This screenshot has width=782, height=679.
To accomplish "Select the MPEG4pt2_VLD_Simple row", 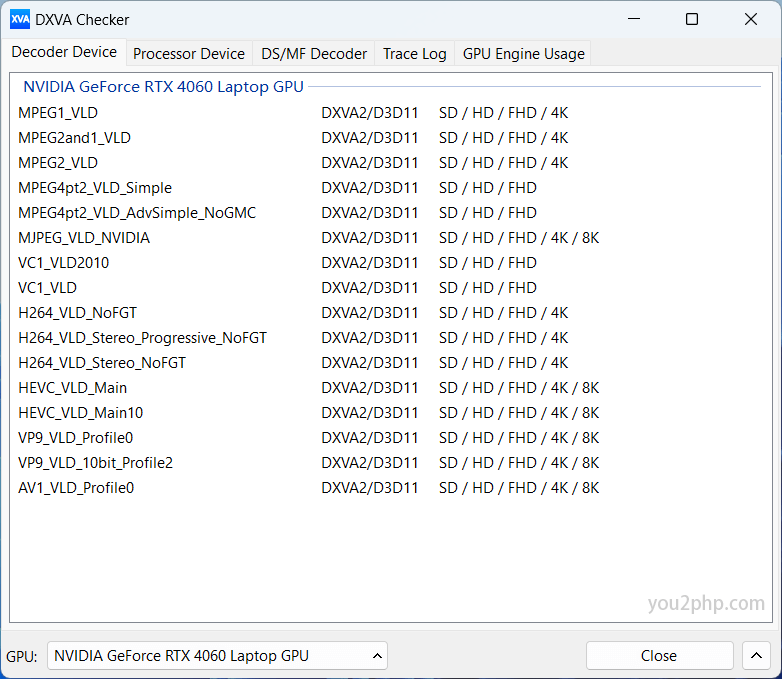I will (x=95, y=188).
